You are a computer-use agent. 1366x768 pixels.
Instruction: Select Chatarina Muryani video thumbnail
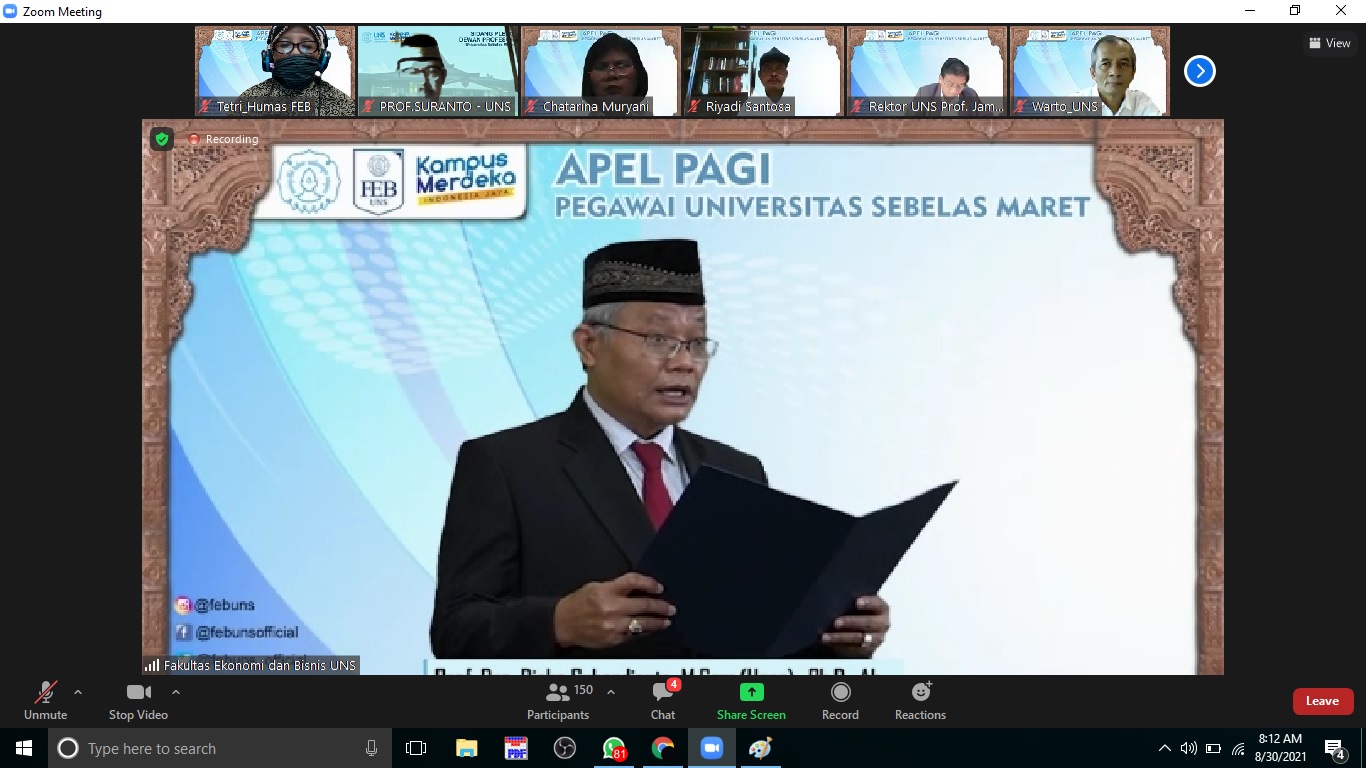point(600,71)
